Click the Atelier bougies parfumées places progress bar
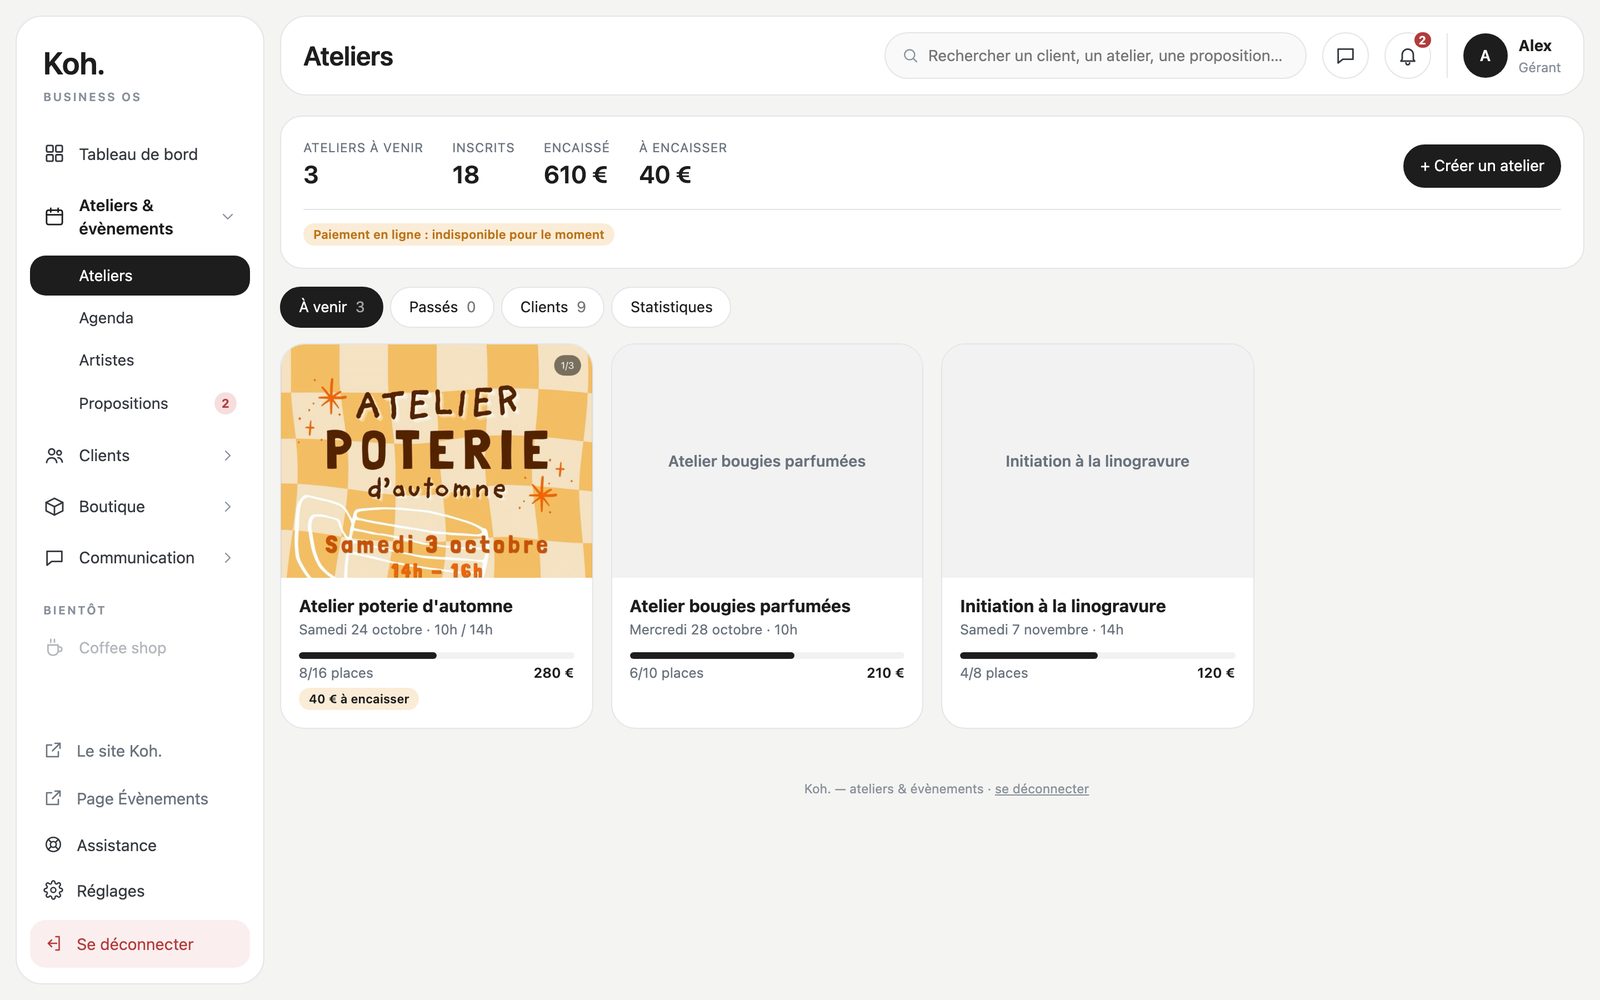The width and height of the screenshot is (1600, 1000). point(766,656)
